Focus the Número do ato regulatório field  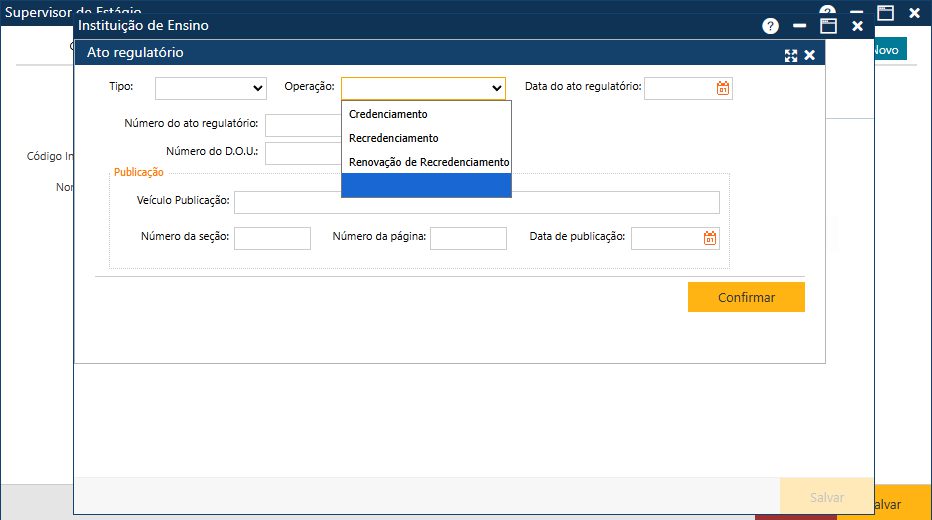303,125
